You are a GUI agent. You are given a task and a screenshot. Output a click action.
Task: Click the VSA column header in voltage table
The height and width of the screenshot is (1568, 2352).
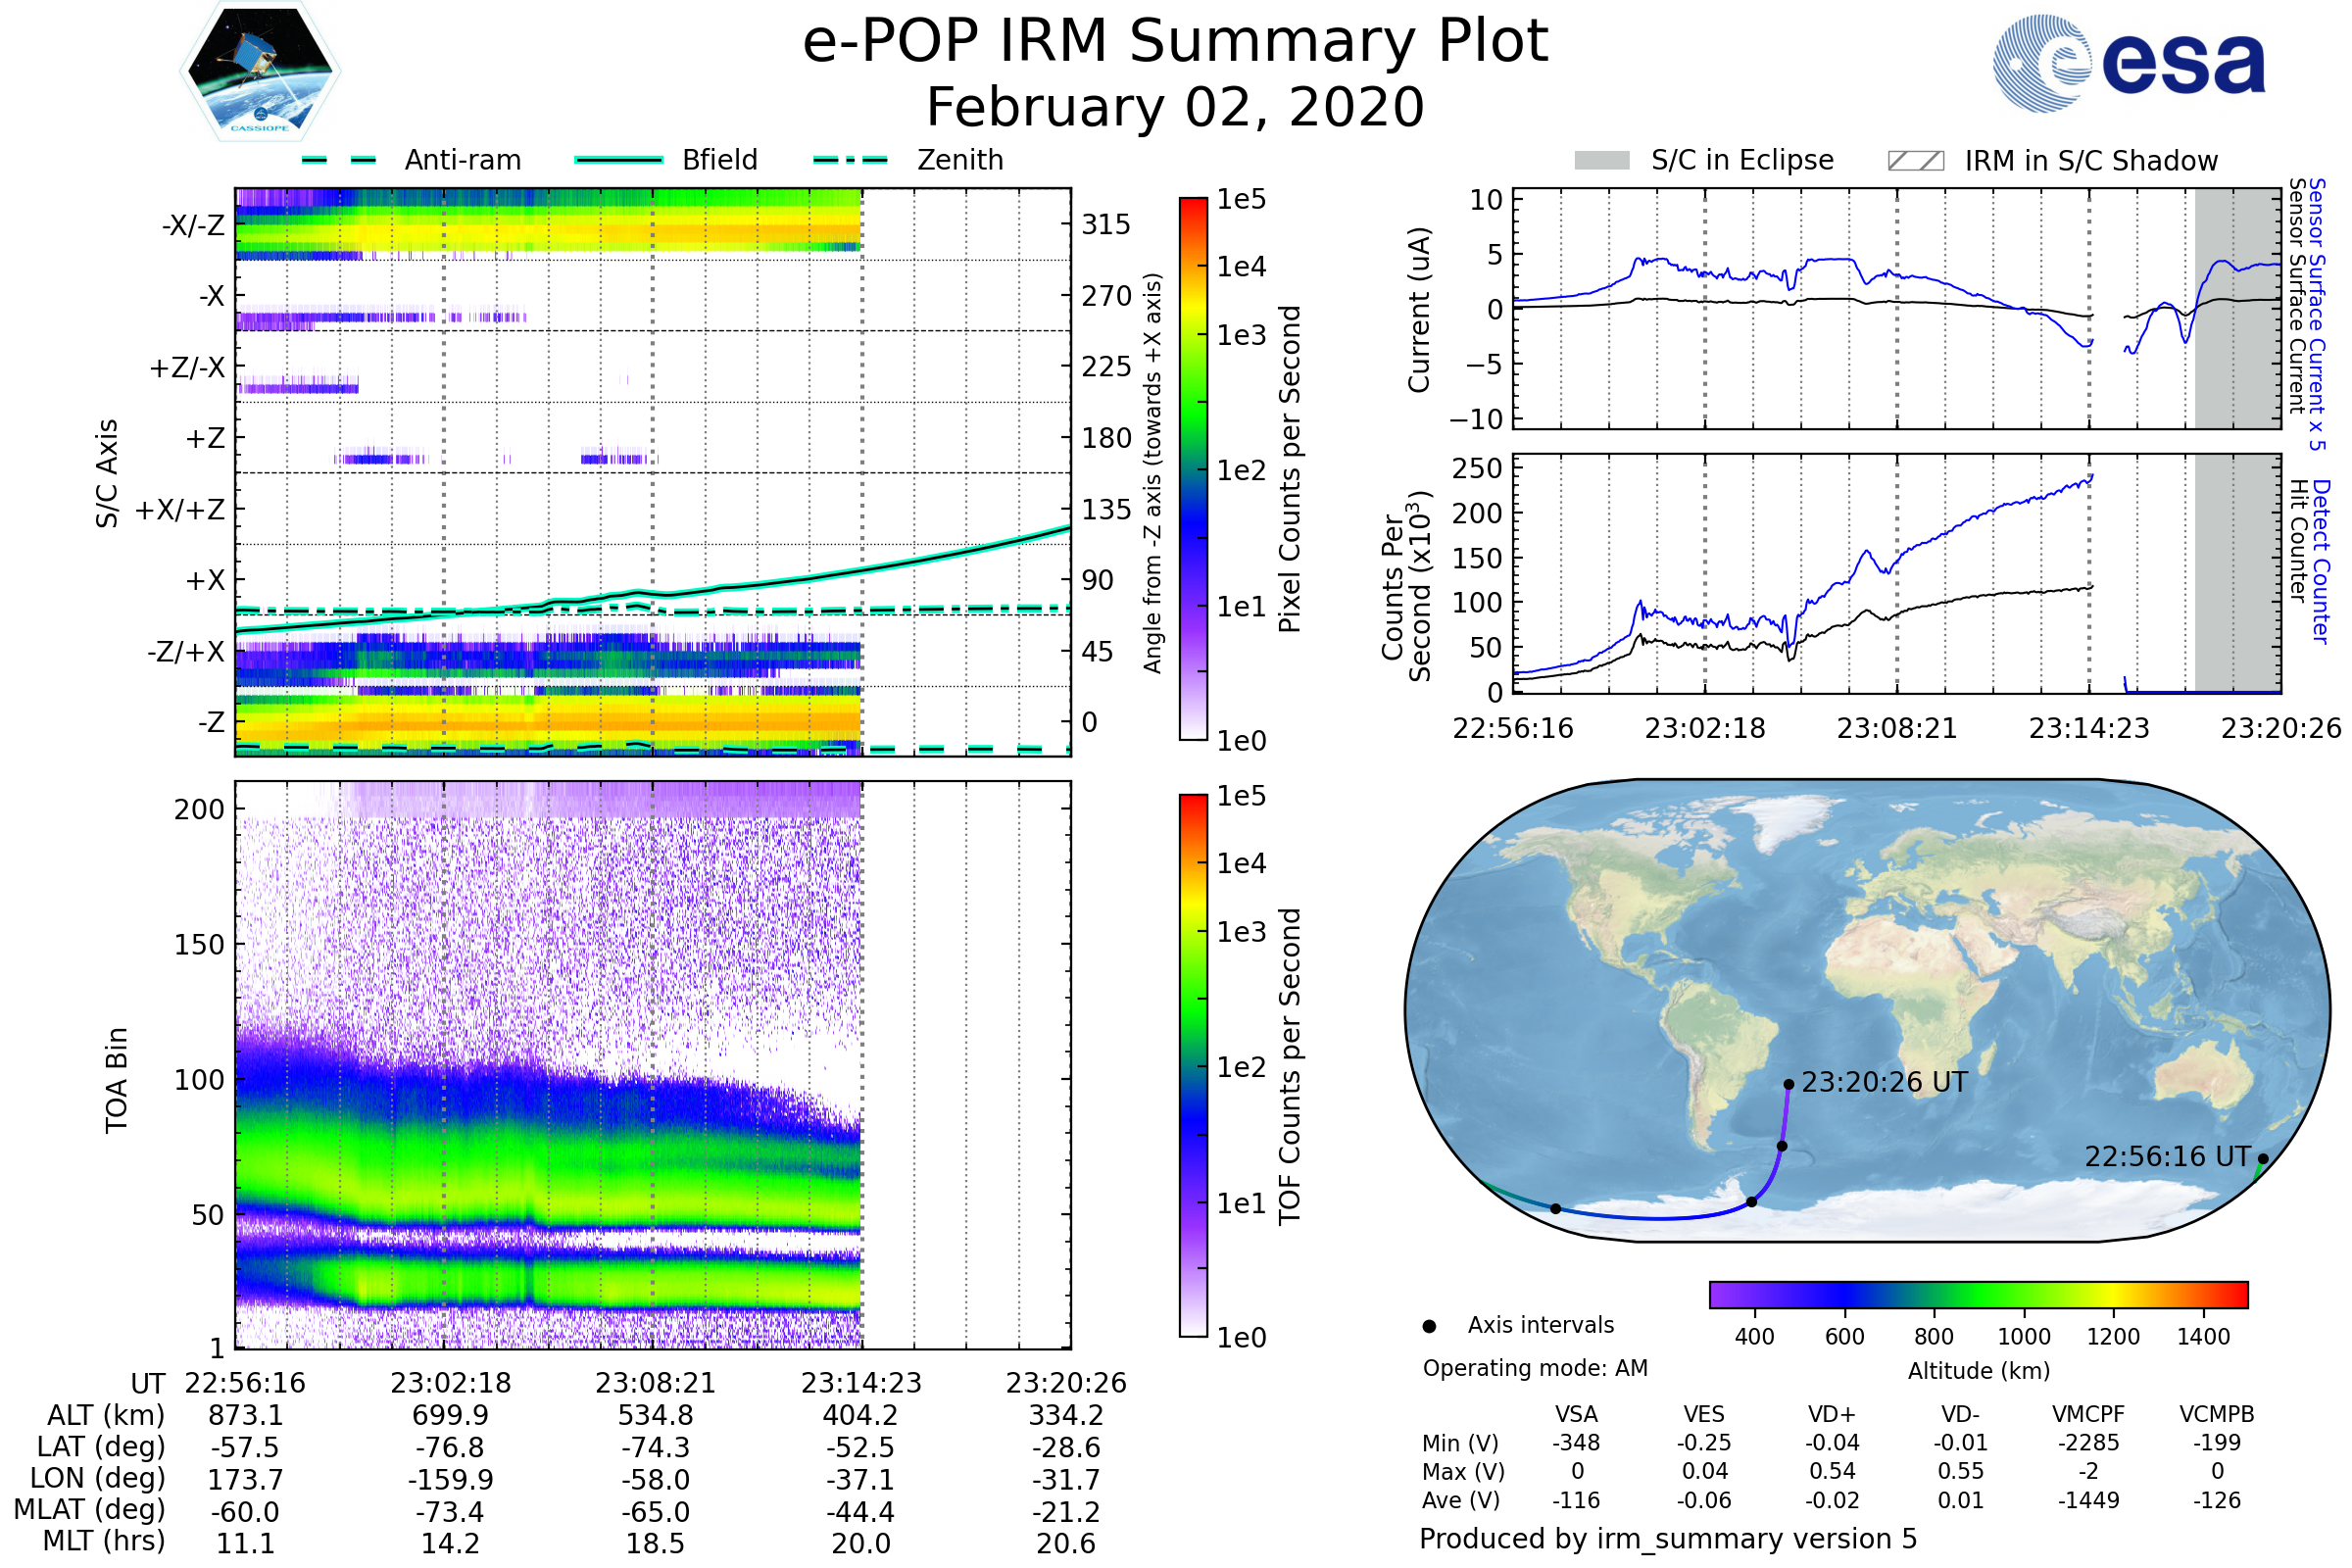click(x=1576, y=1414)
